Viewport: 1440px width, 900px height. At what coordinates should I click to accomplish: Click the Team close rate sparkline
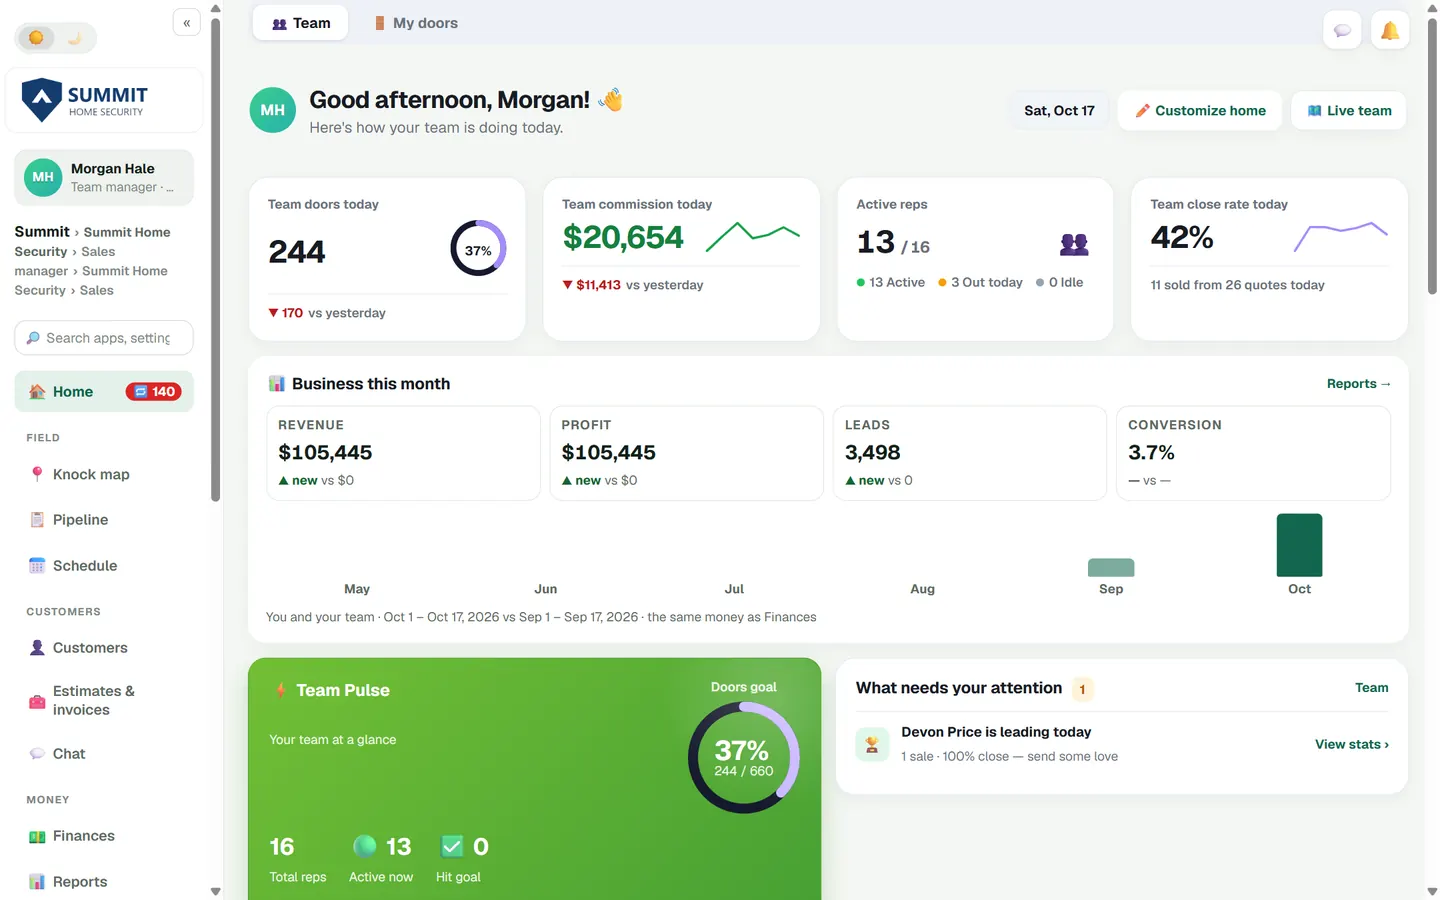pos(1341,236)
